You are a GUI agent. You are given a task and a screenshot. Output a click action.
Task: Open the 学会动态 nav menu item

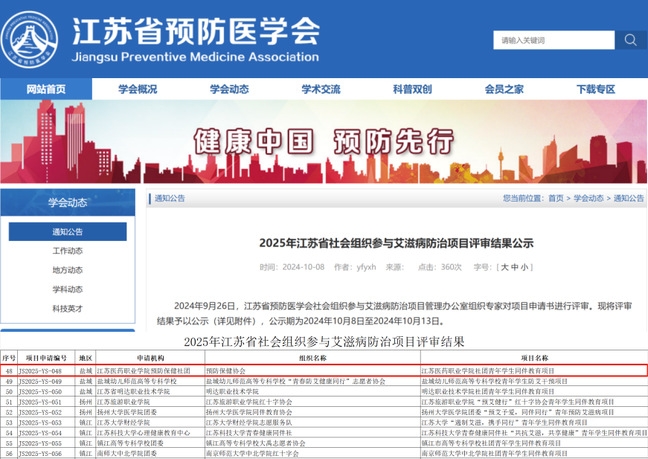229,89
